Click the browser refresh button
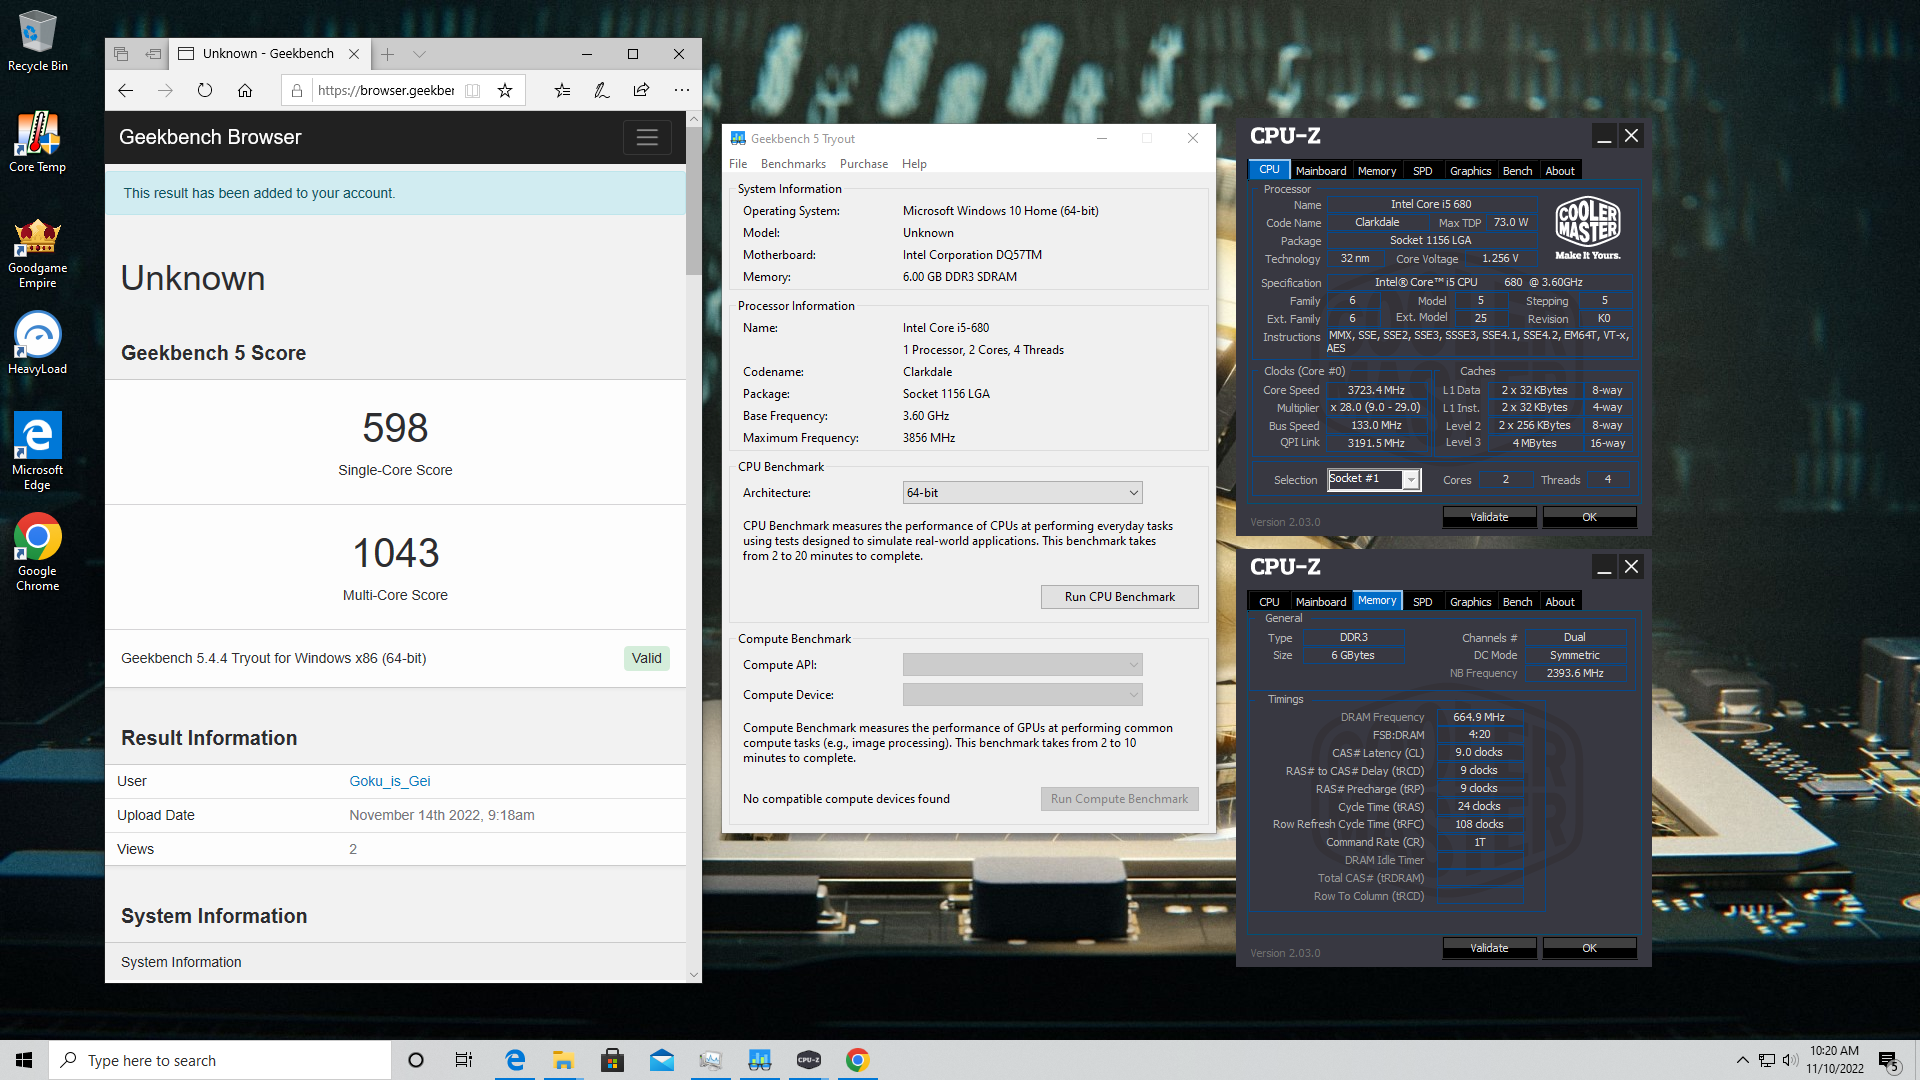Image resolution: width=1920 pixels, height=1080 pixels. pyautogui.click(x=205, y=90)
